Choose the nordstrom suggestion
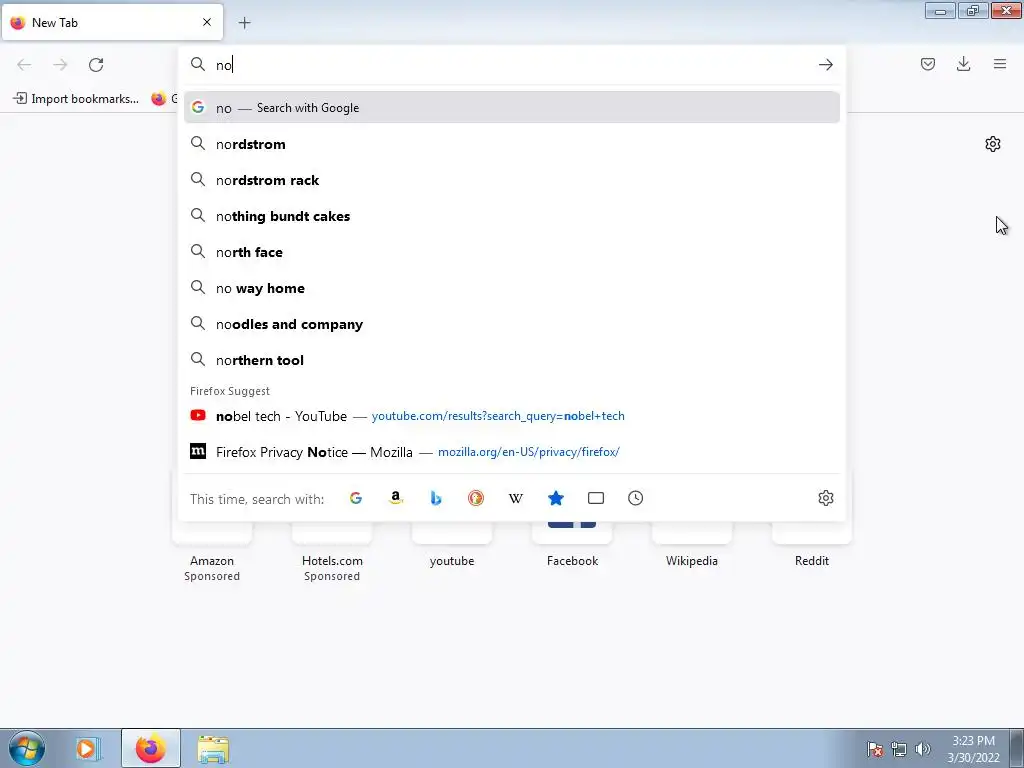 (x=512, y=144)
